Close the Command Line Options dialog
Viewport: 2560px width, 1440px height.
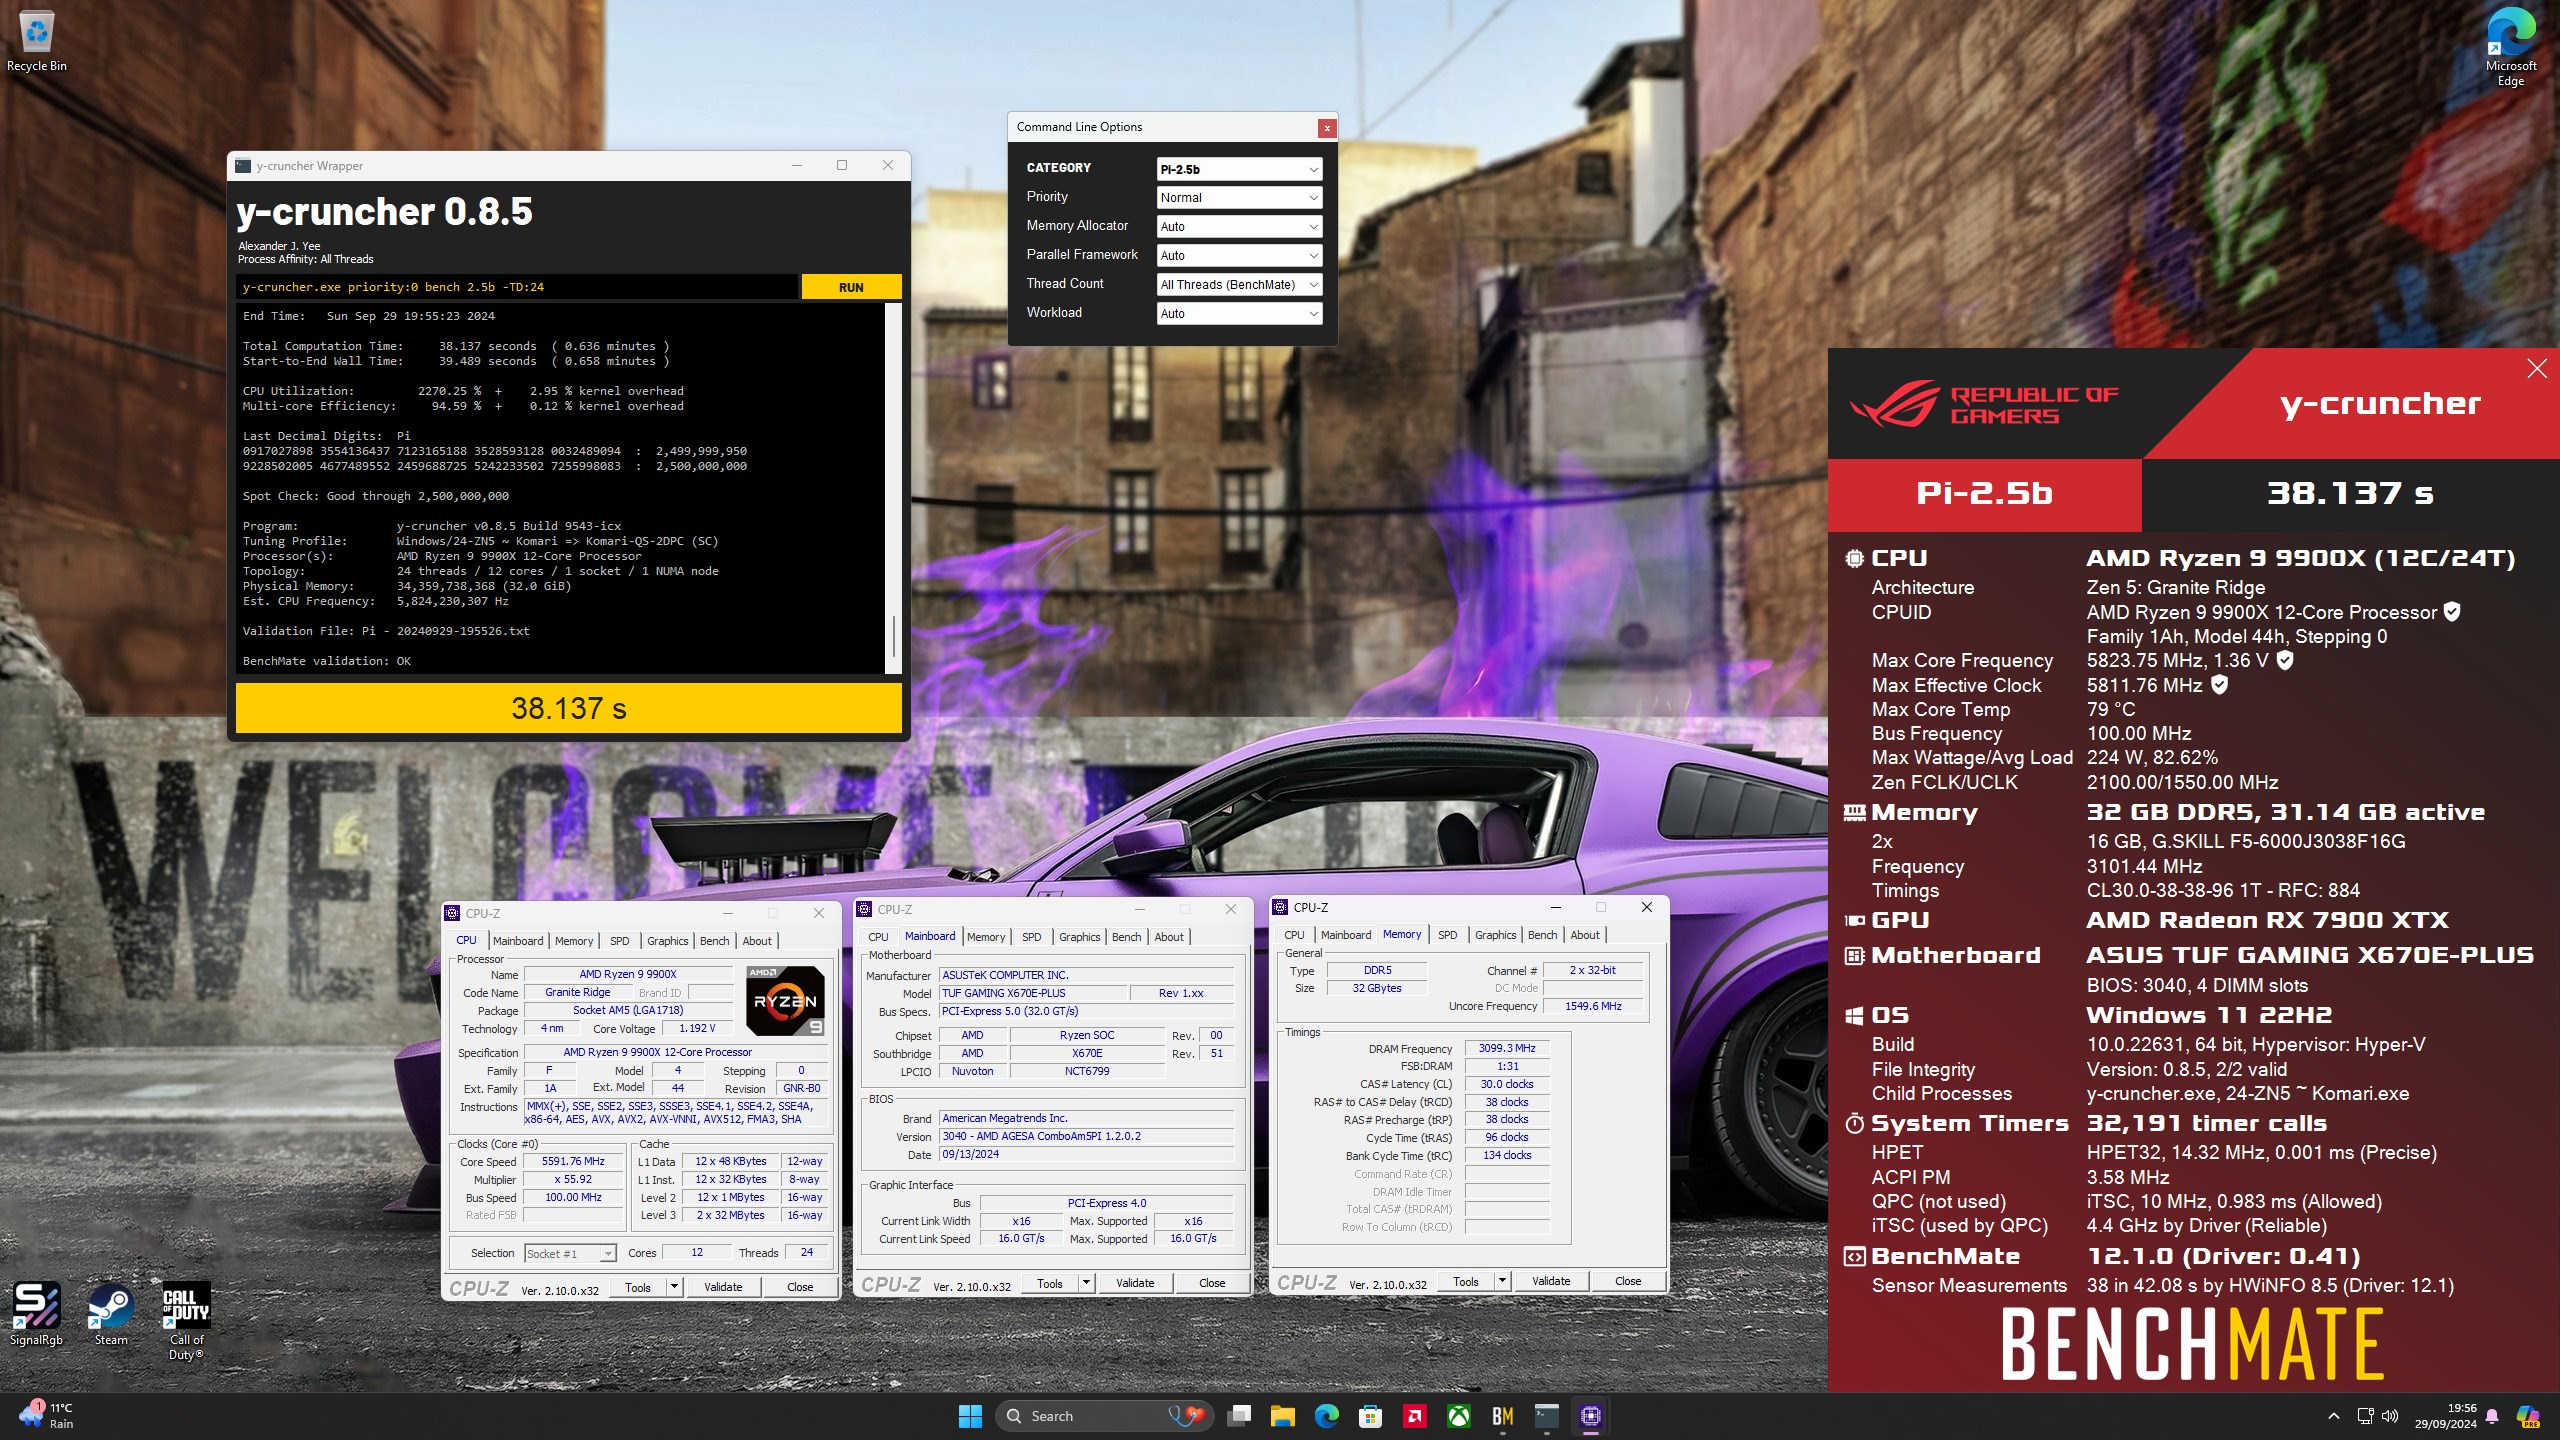(x=1326, y=128)
